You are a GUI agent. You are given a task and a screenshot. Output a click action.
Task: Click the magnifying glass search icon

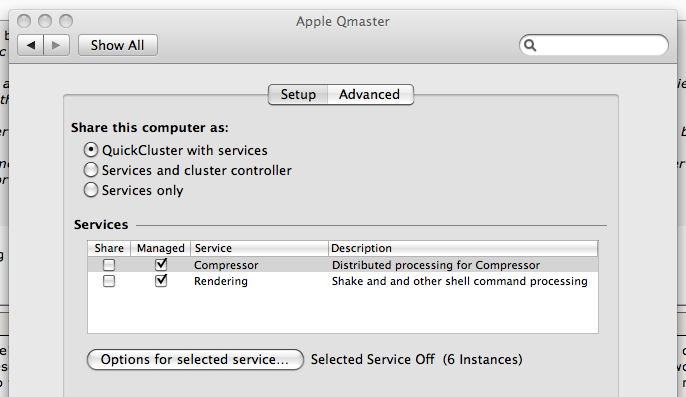[x=530, y=45]
